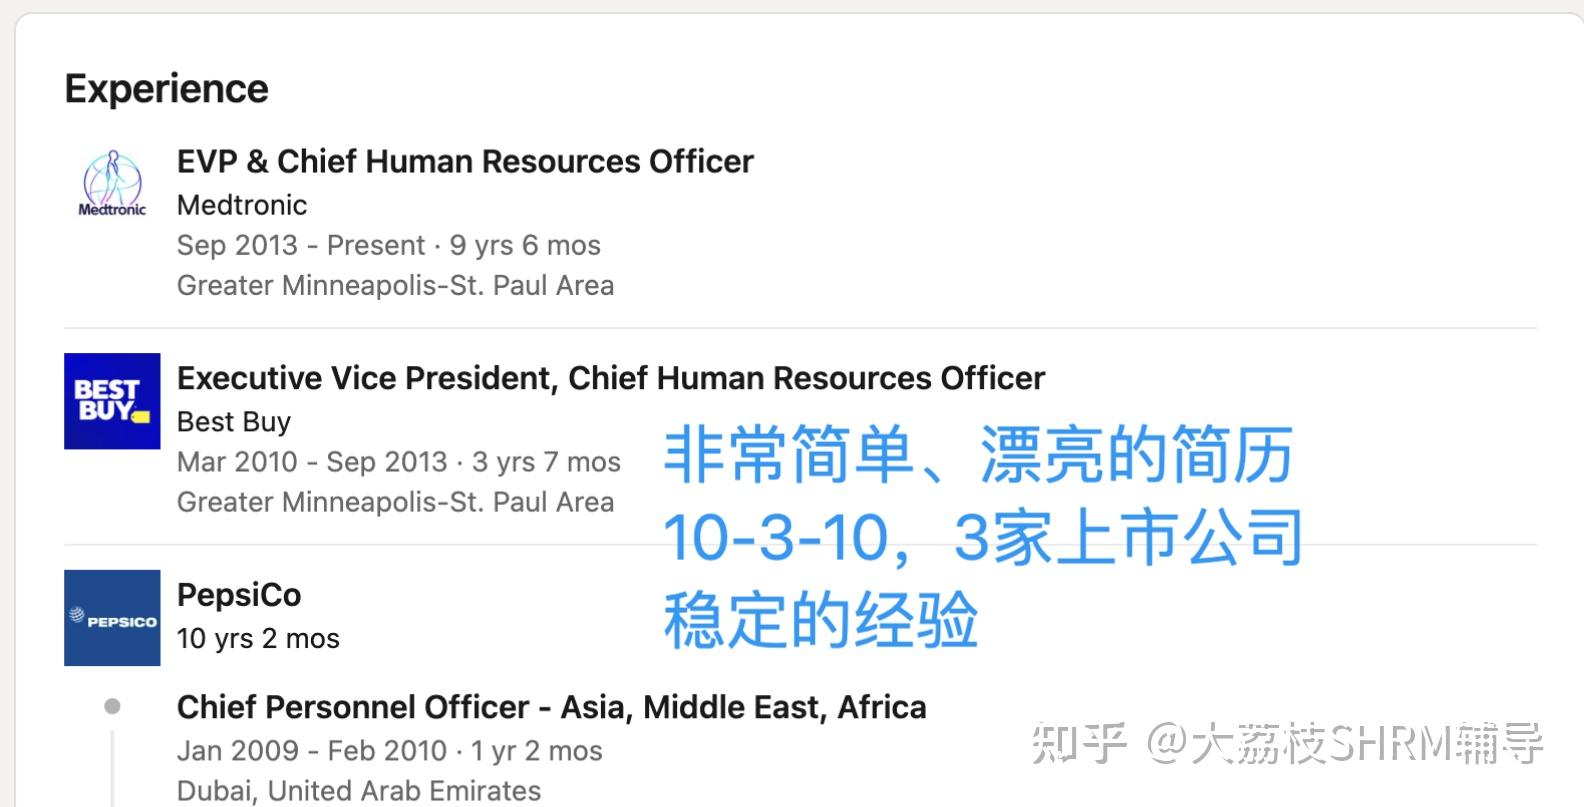Open the Best Buy logo
Viewport: 1584px width, 807px height.
tap(112, 401)
